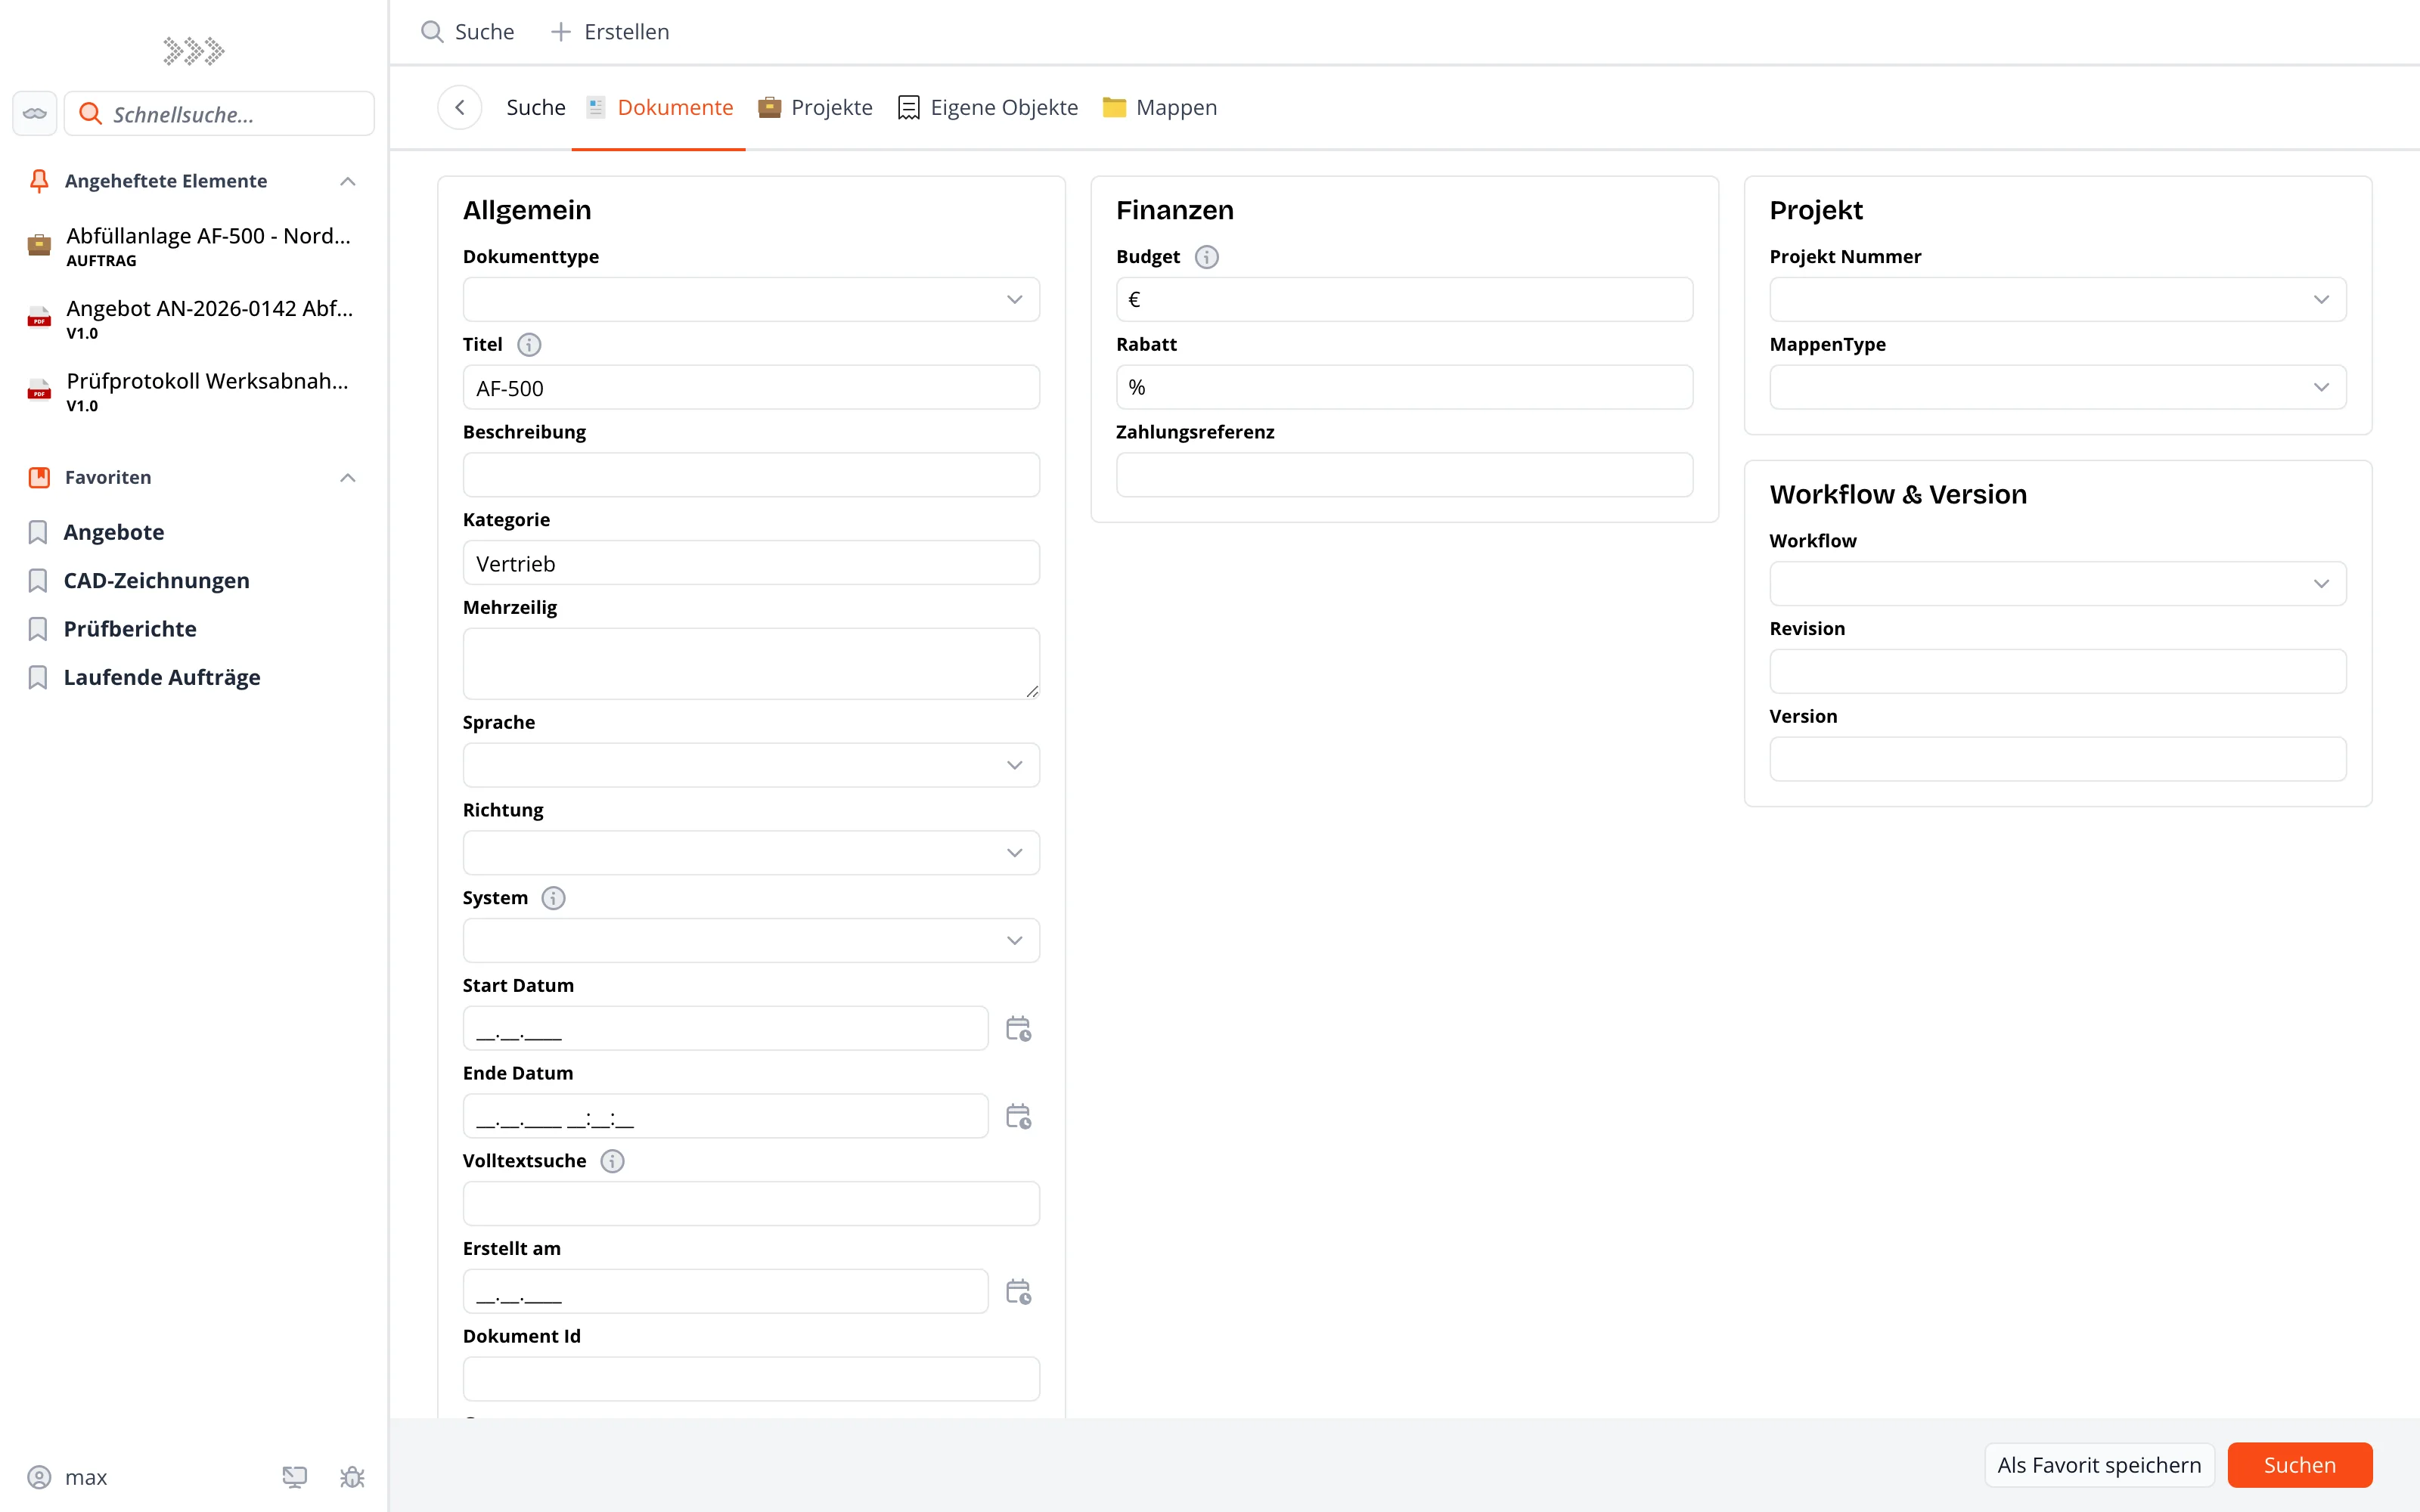2420x1512 pixels.
Task: Click the Zahlungsreferenz input field
Action: 1404,475
